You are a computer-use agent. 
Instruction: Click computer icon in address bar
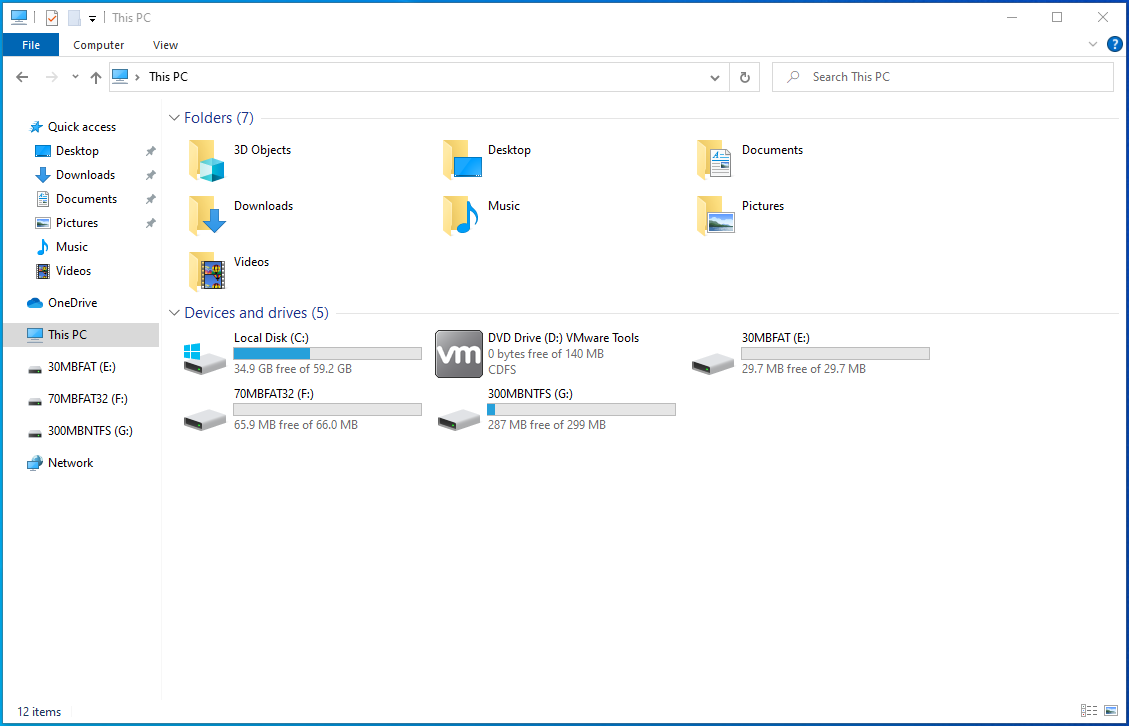[120, 76]
